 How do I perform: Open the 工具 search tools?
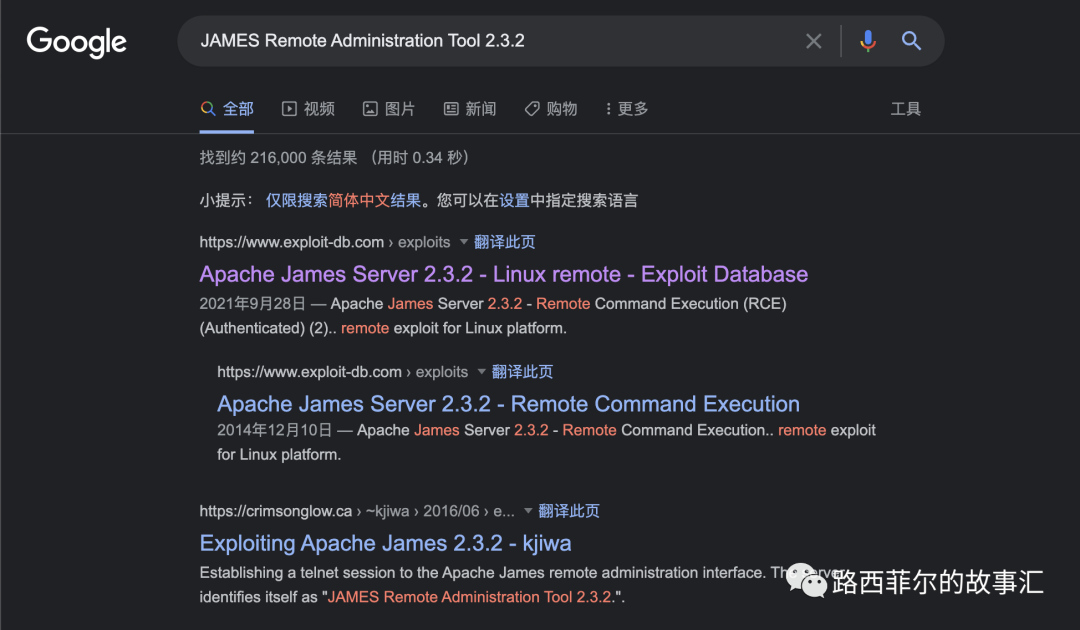pyautogui.click(x=905, y=109)
